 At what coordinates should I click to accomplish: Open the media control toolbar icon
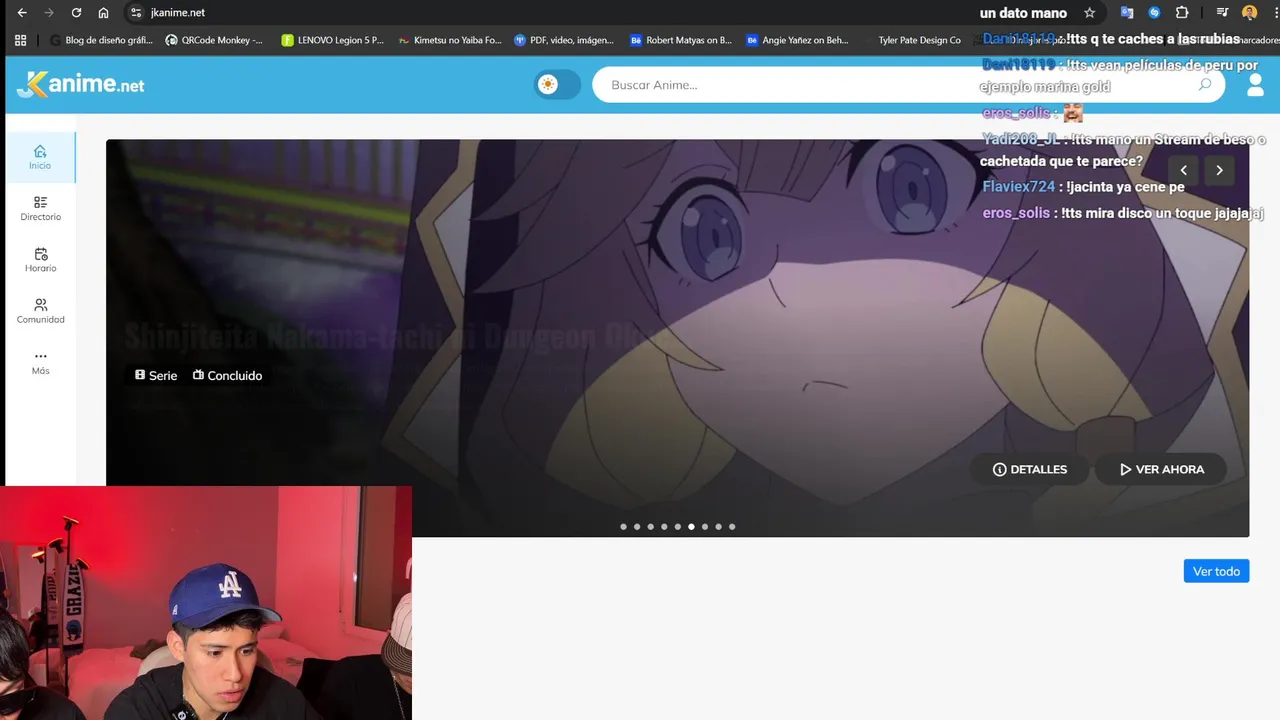click(1222, 13)
